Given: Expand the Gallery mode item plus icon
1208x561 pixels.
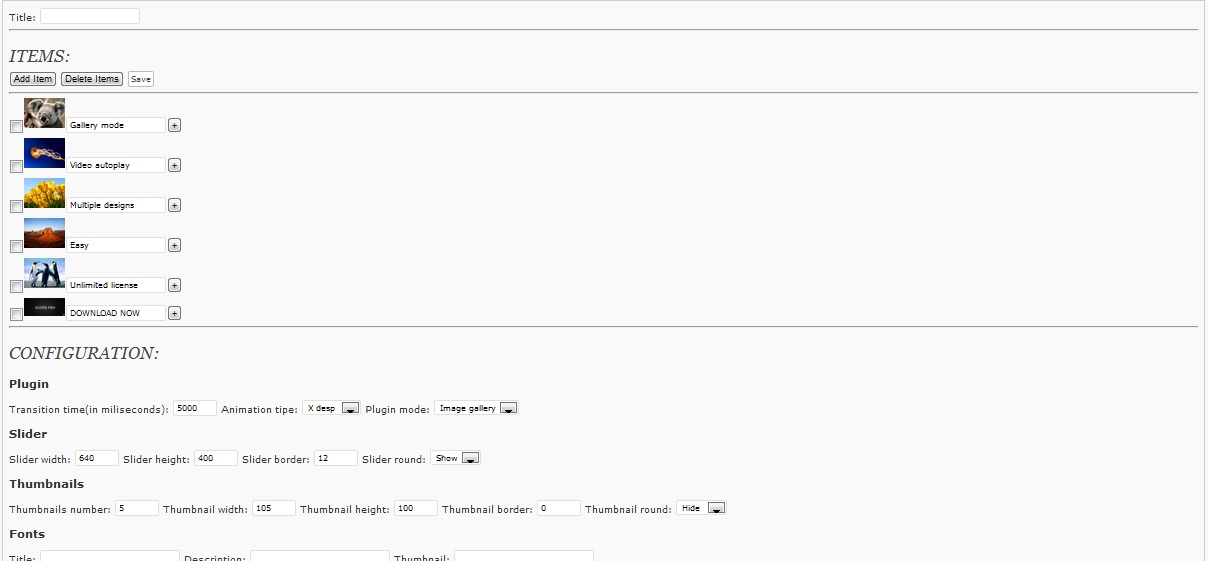Looking at the screenshot, I should click(174, 125).
